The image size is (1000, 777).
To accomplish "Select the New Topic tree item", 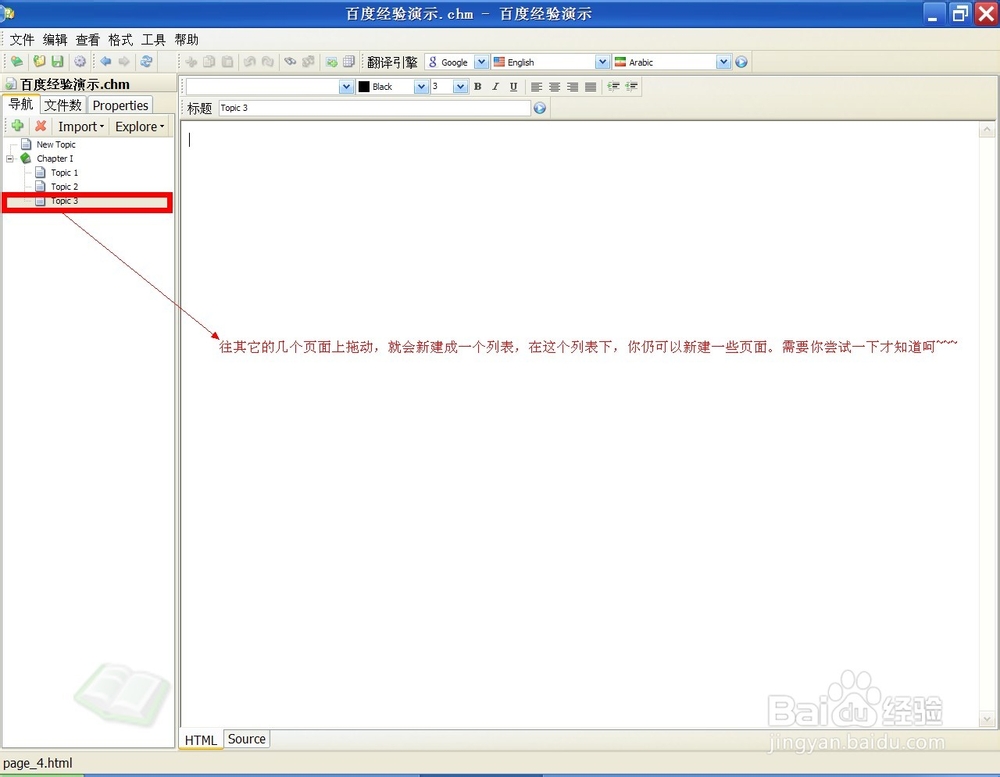I will [55, 145].
